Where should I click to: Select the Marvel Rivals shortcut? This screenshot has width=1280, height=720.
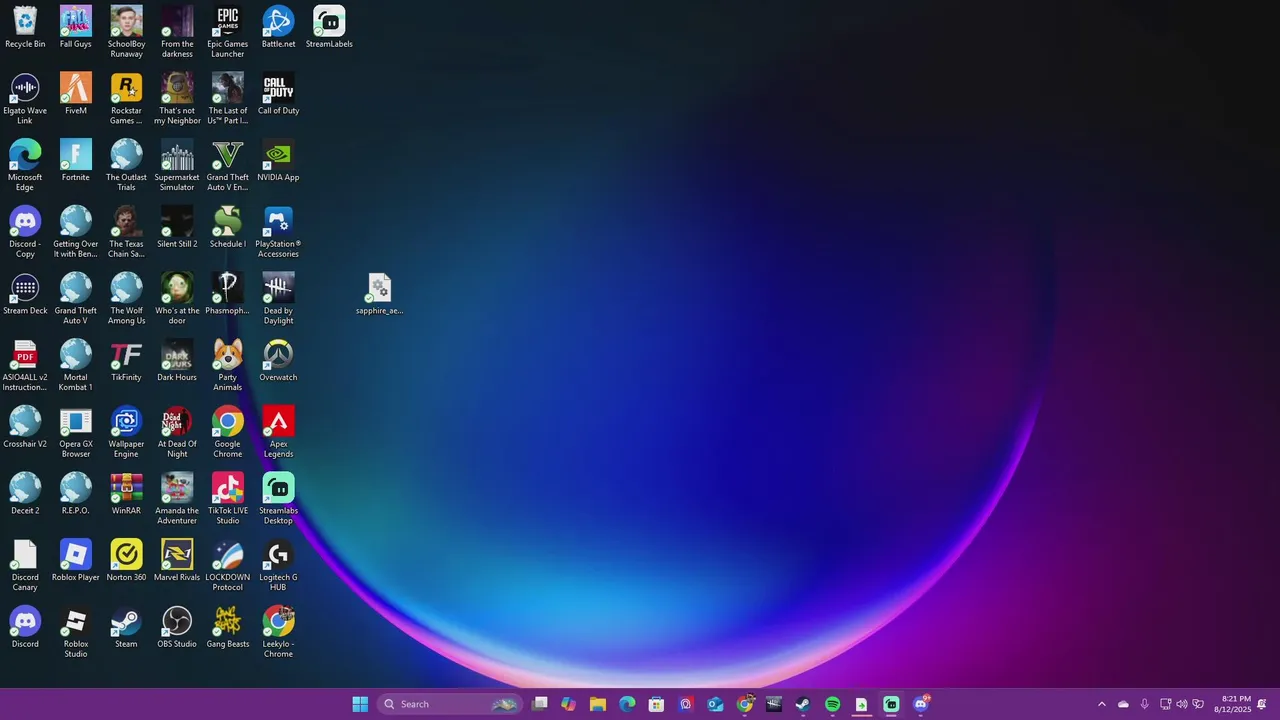177,561
